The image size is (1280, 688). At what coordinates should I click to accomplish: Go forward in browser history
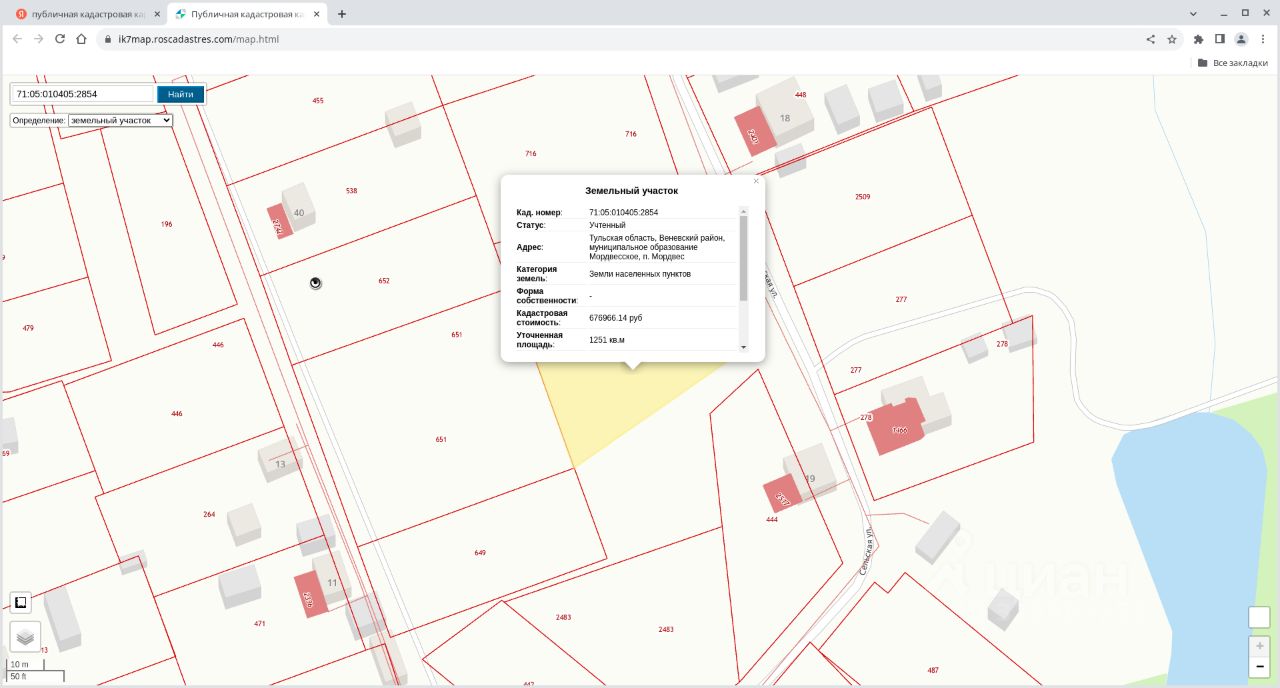pos(38,39)
